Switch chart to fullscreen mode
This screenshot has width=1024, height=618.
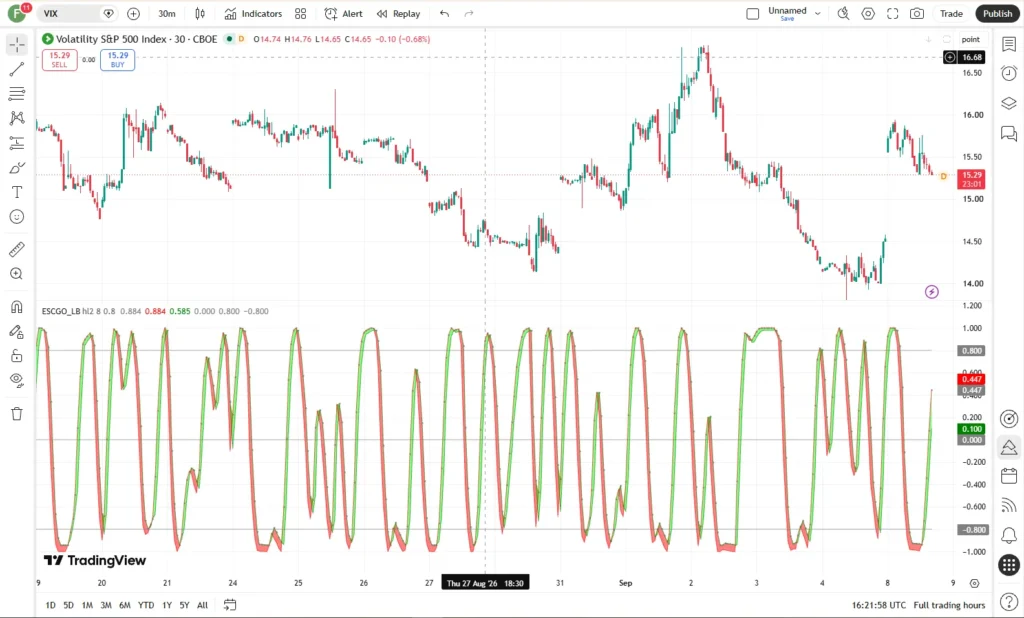[x=893, y=14]
